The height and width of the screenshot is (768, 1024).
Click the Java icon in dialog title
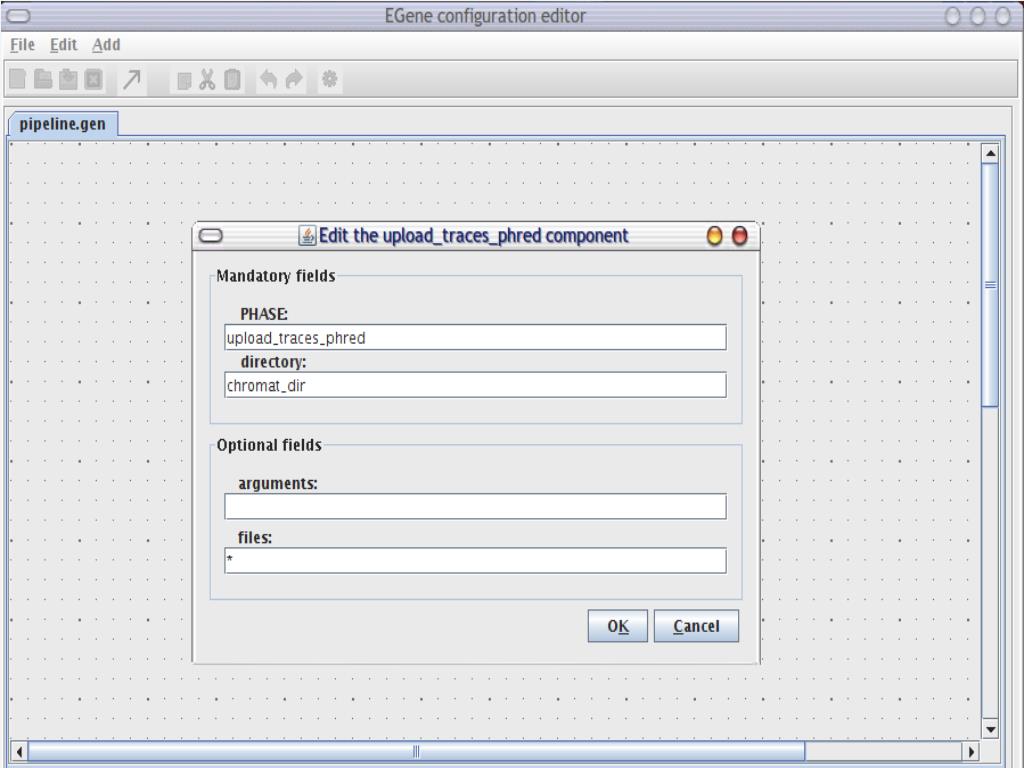pyautogui.click(x=307, y=236)
